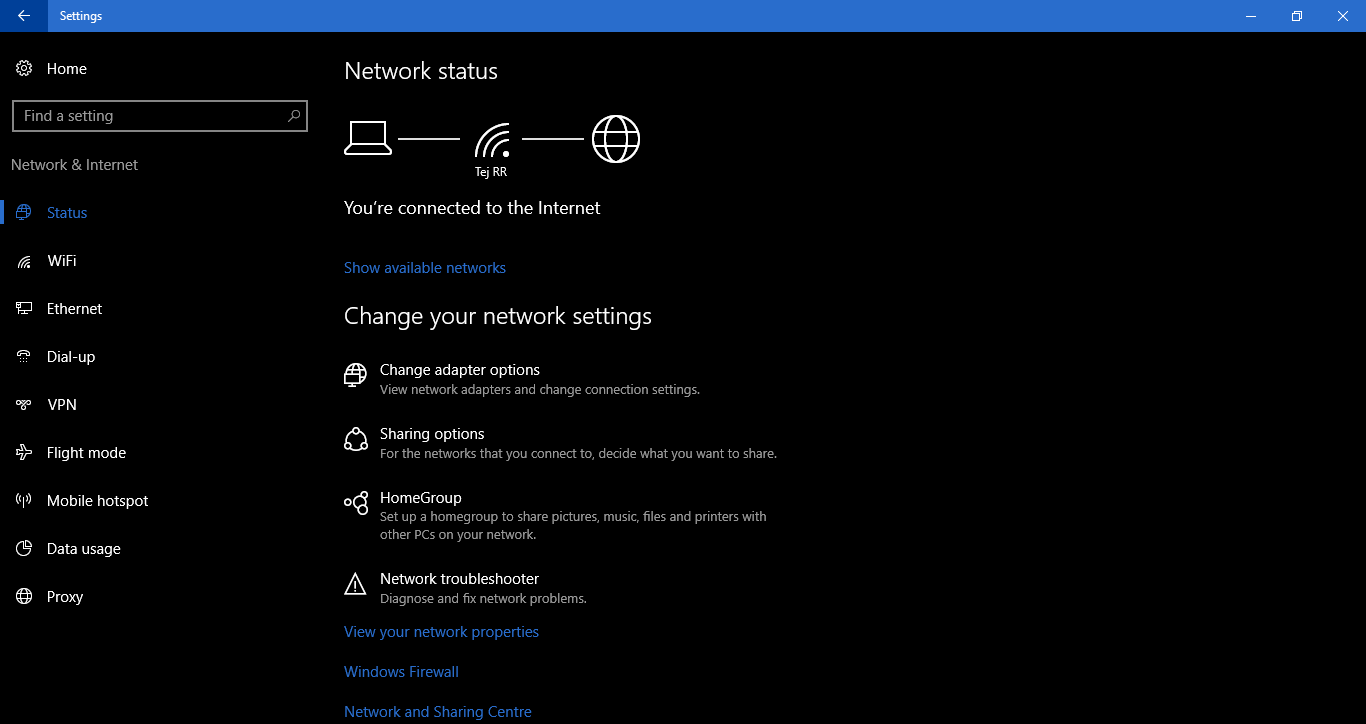Click the Network troubleshooter warning icon

355,584
